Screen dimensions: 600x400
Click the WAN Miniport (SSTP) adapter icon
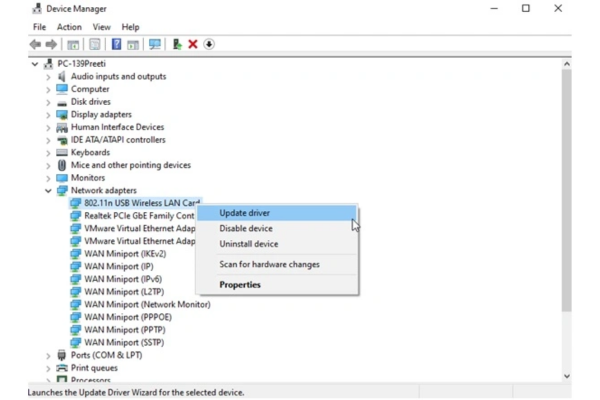point(75,342)
